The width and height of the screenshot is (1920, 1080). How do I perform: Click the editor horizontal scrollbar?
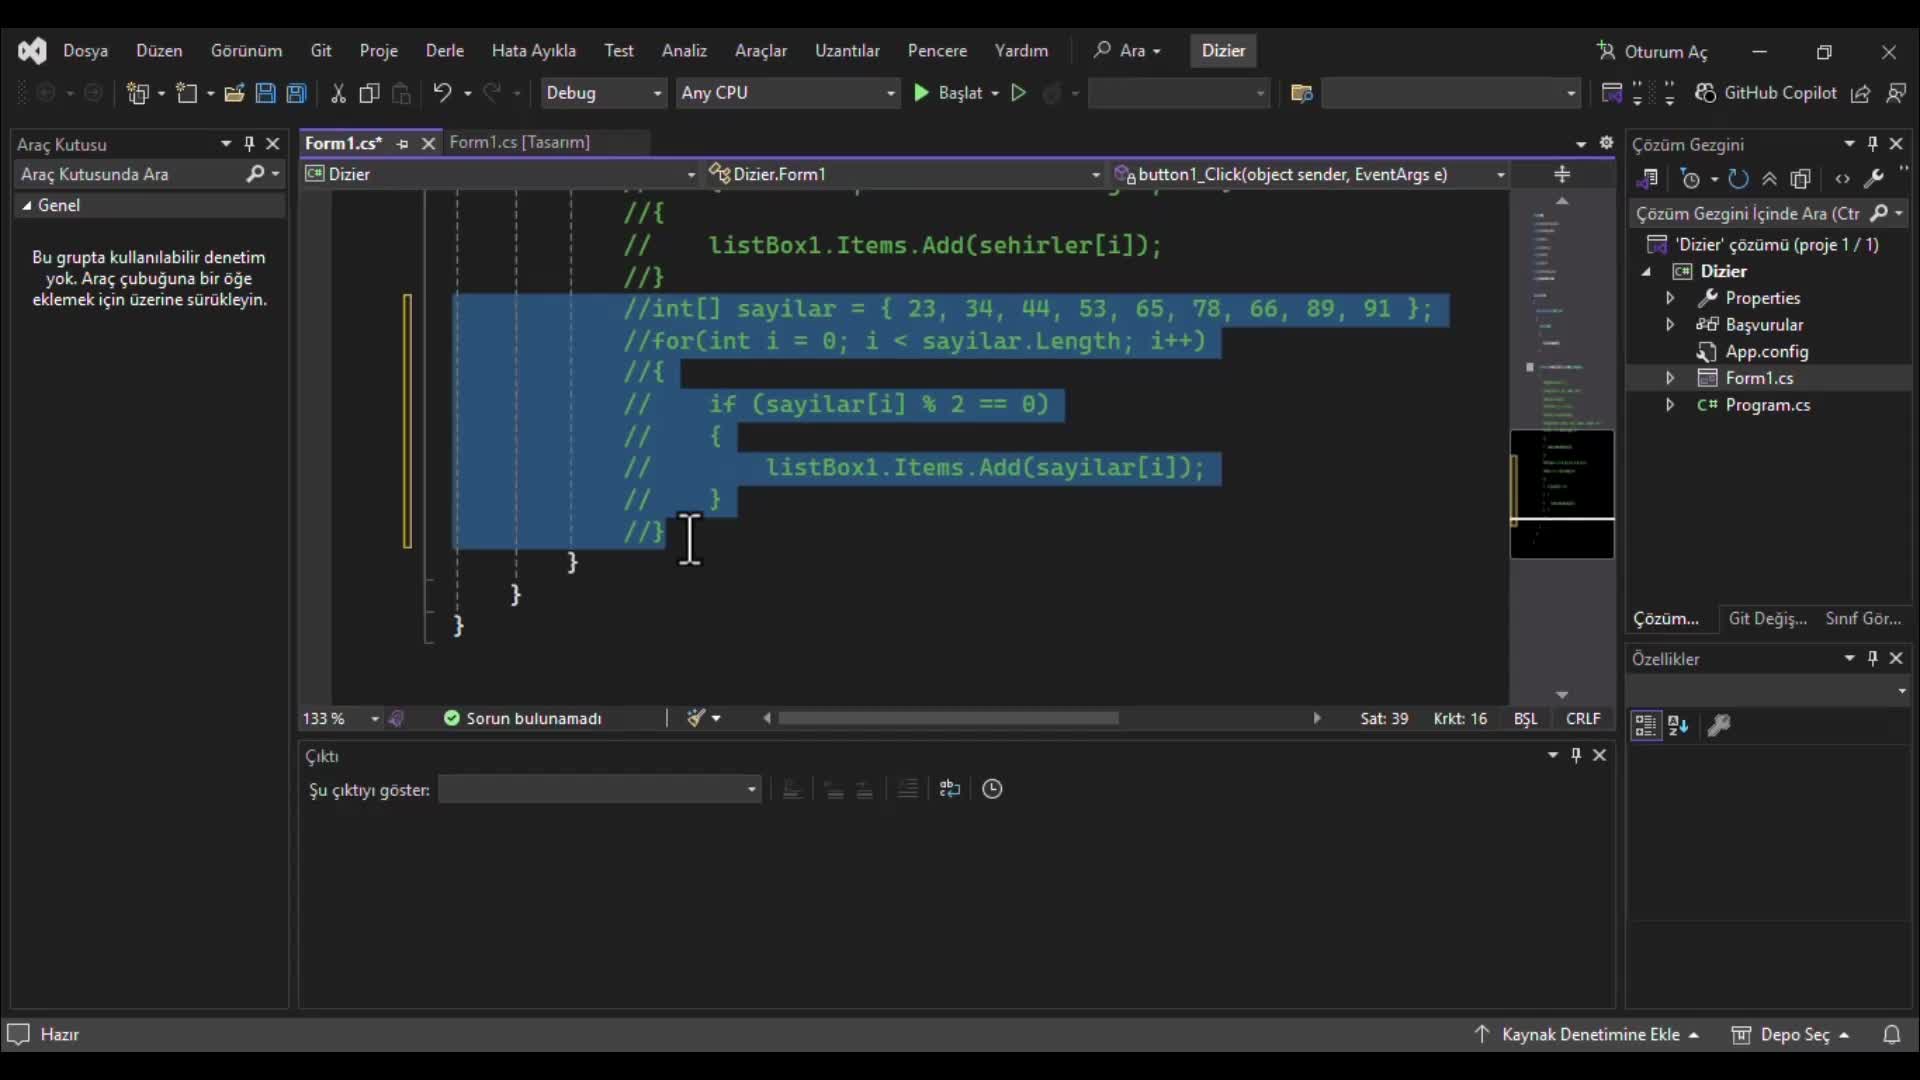(x=948, y=718)
